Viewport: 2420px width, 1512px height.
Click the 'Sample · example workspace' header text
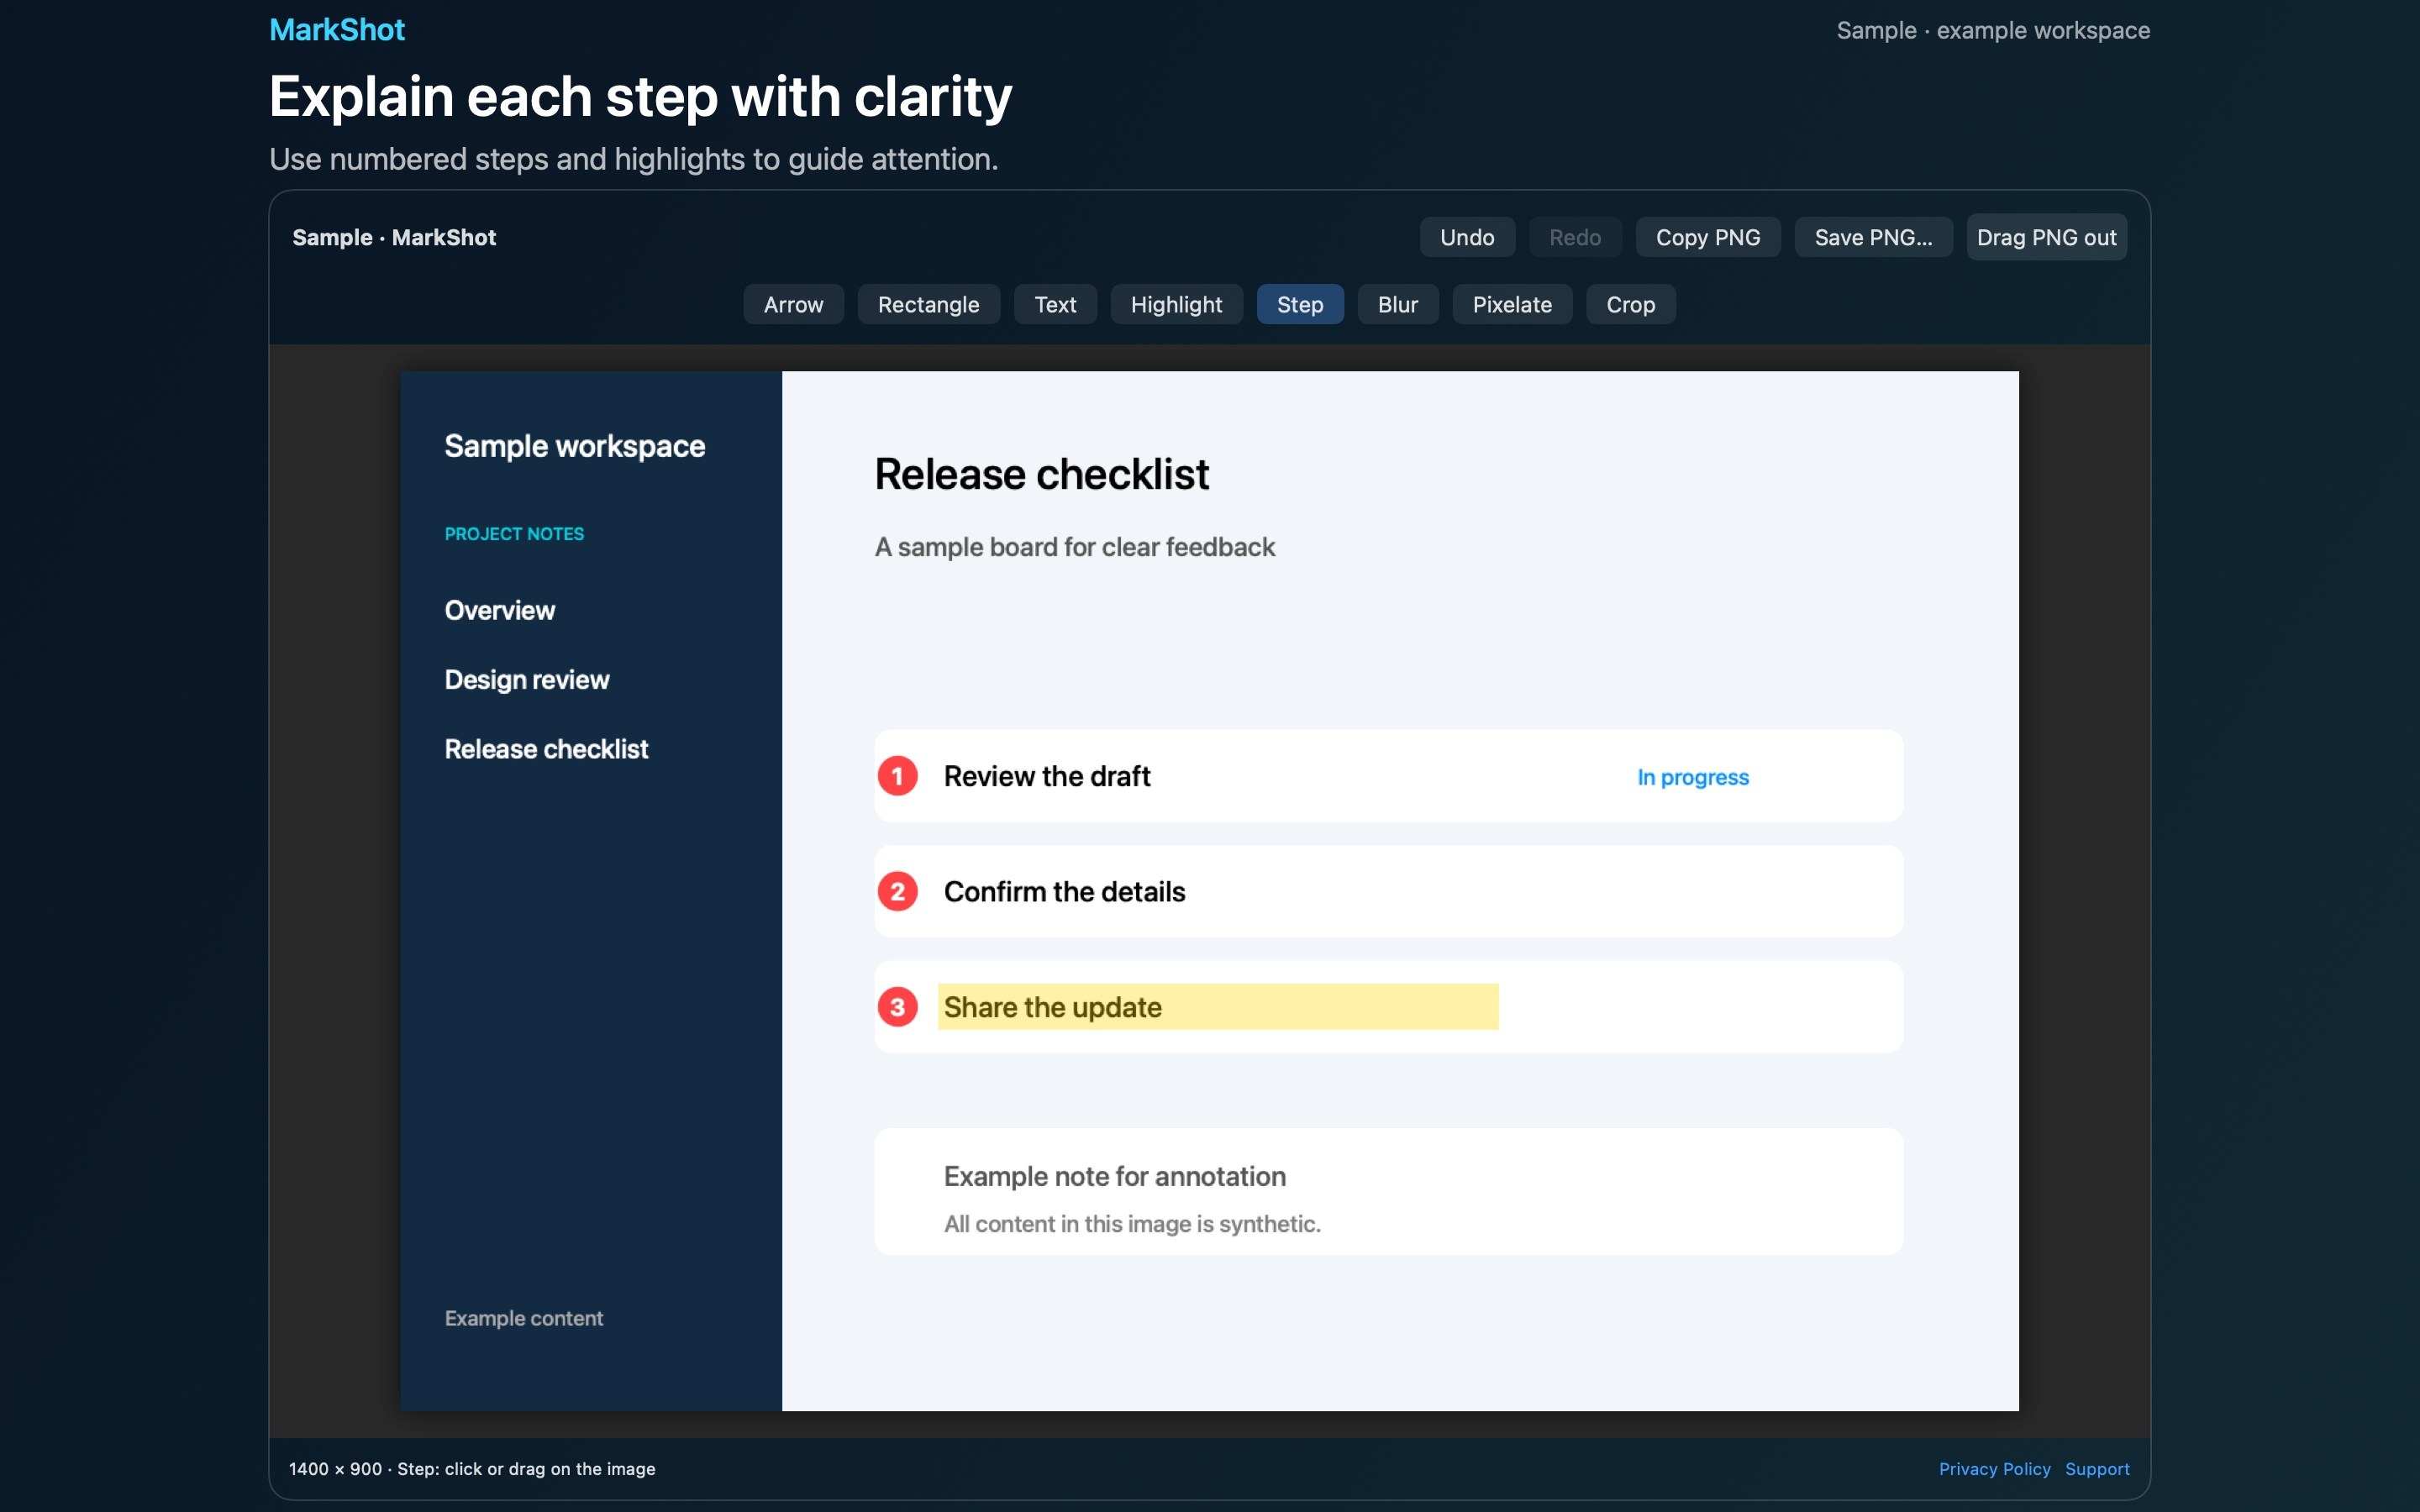(1993, 30)
